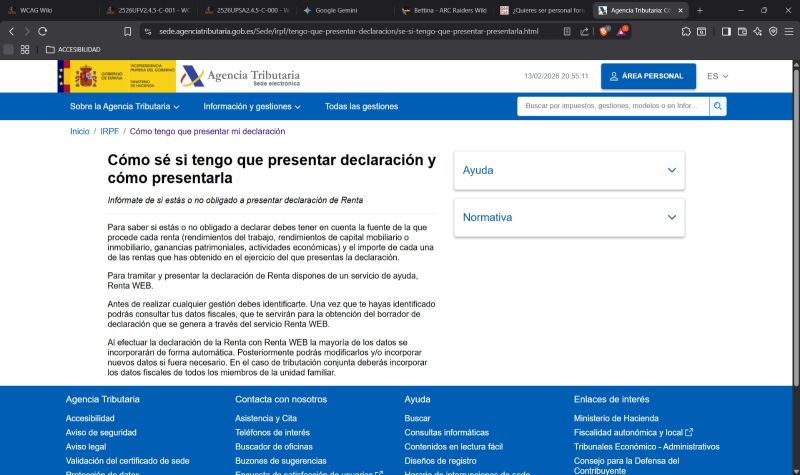
Task: Click the Brave Shields lion icon
Action: [606, 31]
